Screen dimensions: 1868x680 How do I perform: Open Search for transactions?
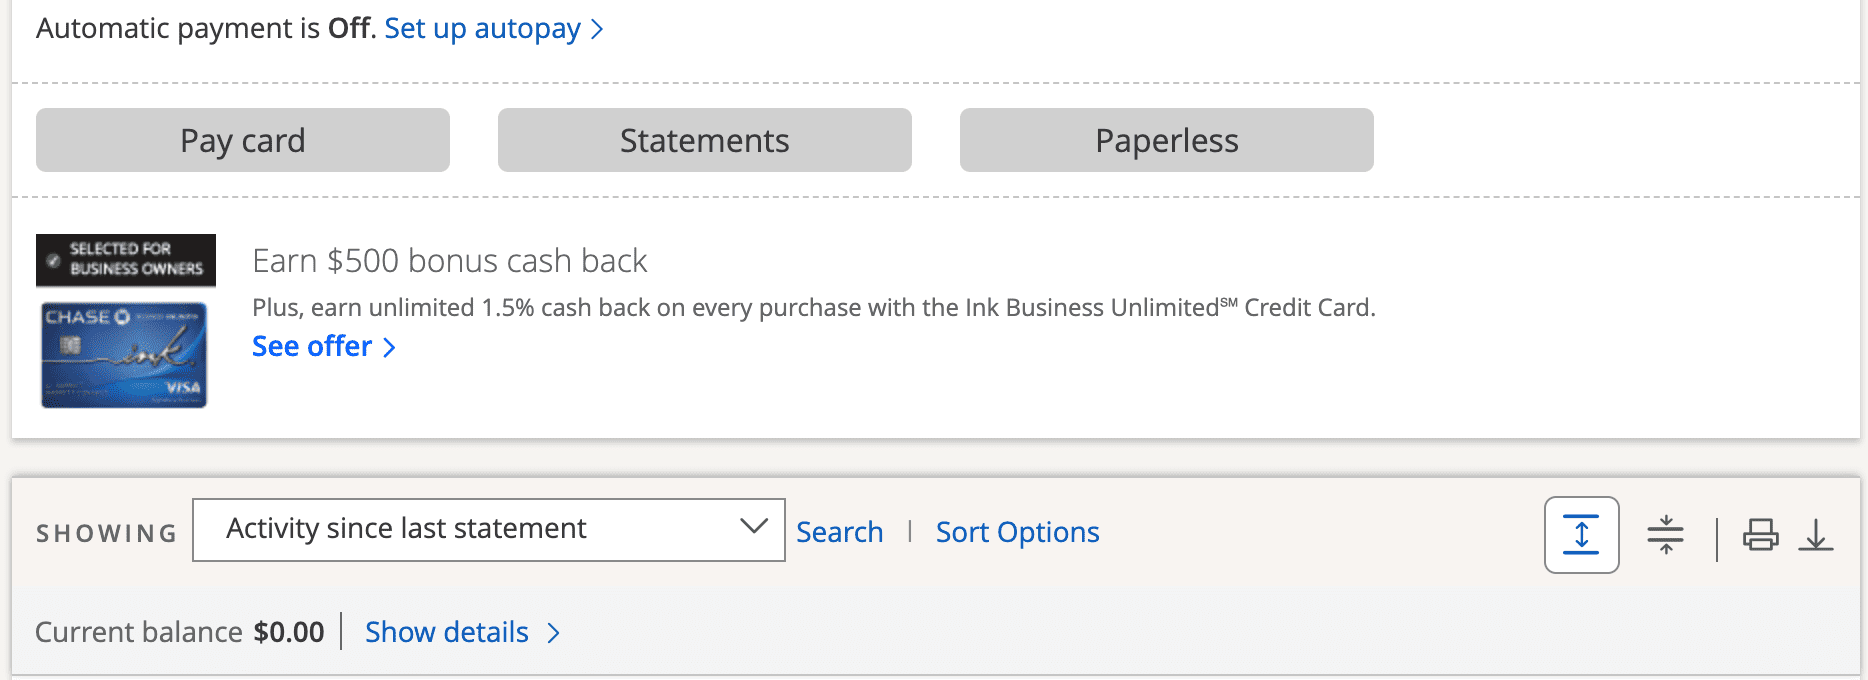coord(839,532)
